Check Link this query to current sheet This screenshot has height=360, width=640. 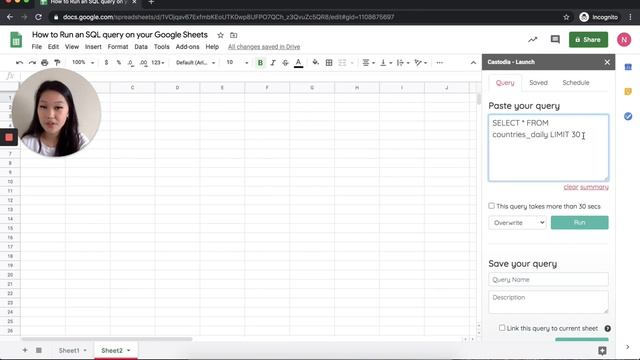502,328
